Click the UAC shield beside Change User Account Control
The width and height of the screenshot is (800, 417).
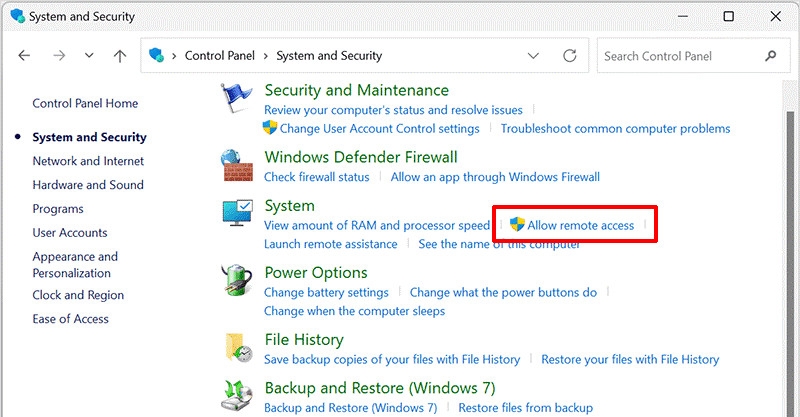pyautogui.click(x=270, y=128)
